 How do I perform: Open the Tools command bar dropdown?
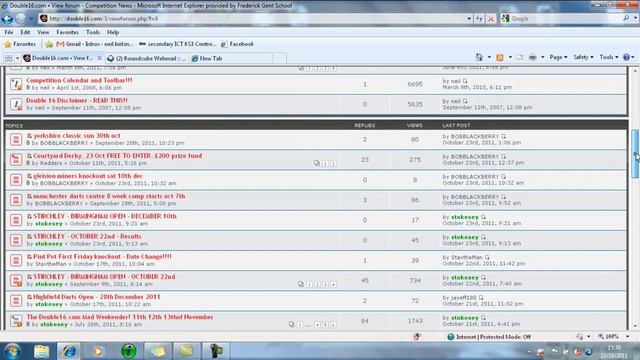click(609, 57)
